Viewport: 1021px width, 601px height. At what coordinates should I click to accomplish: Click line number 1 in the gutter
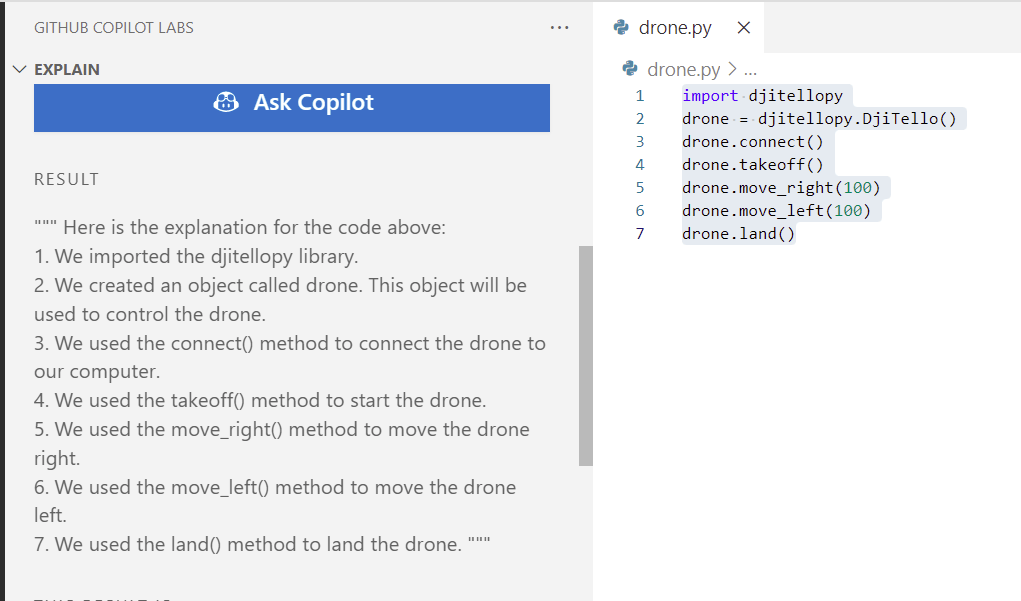click(639, 96)
